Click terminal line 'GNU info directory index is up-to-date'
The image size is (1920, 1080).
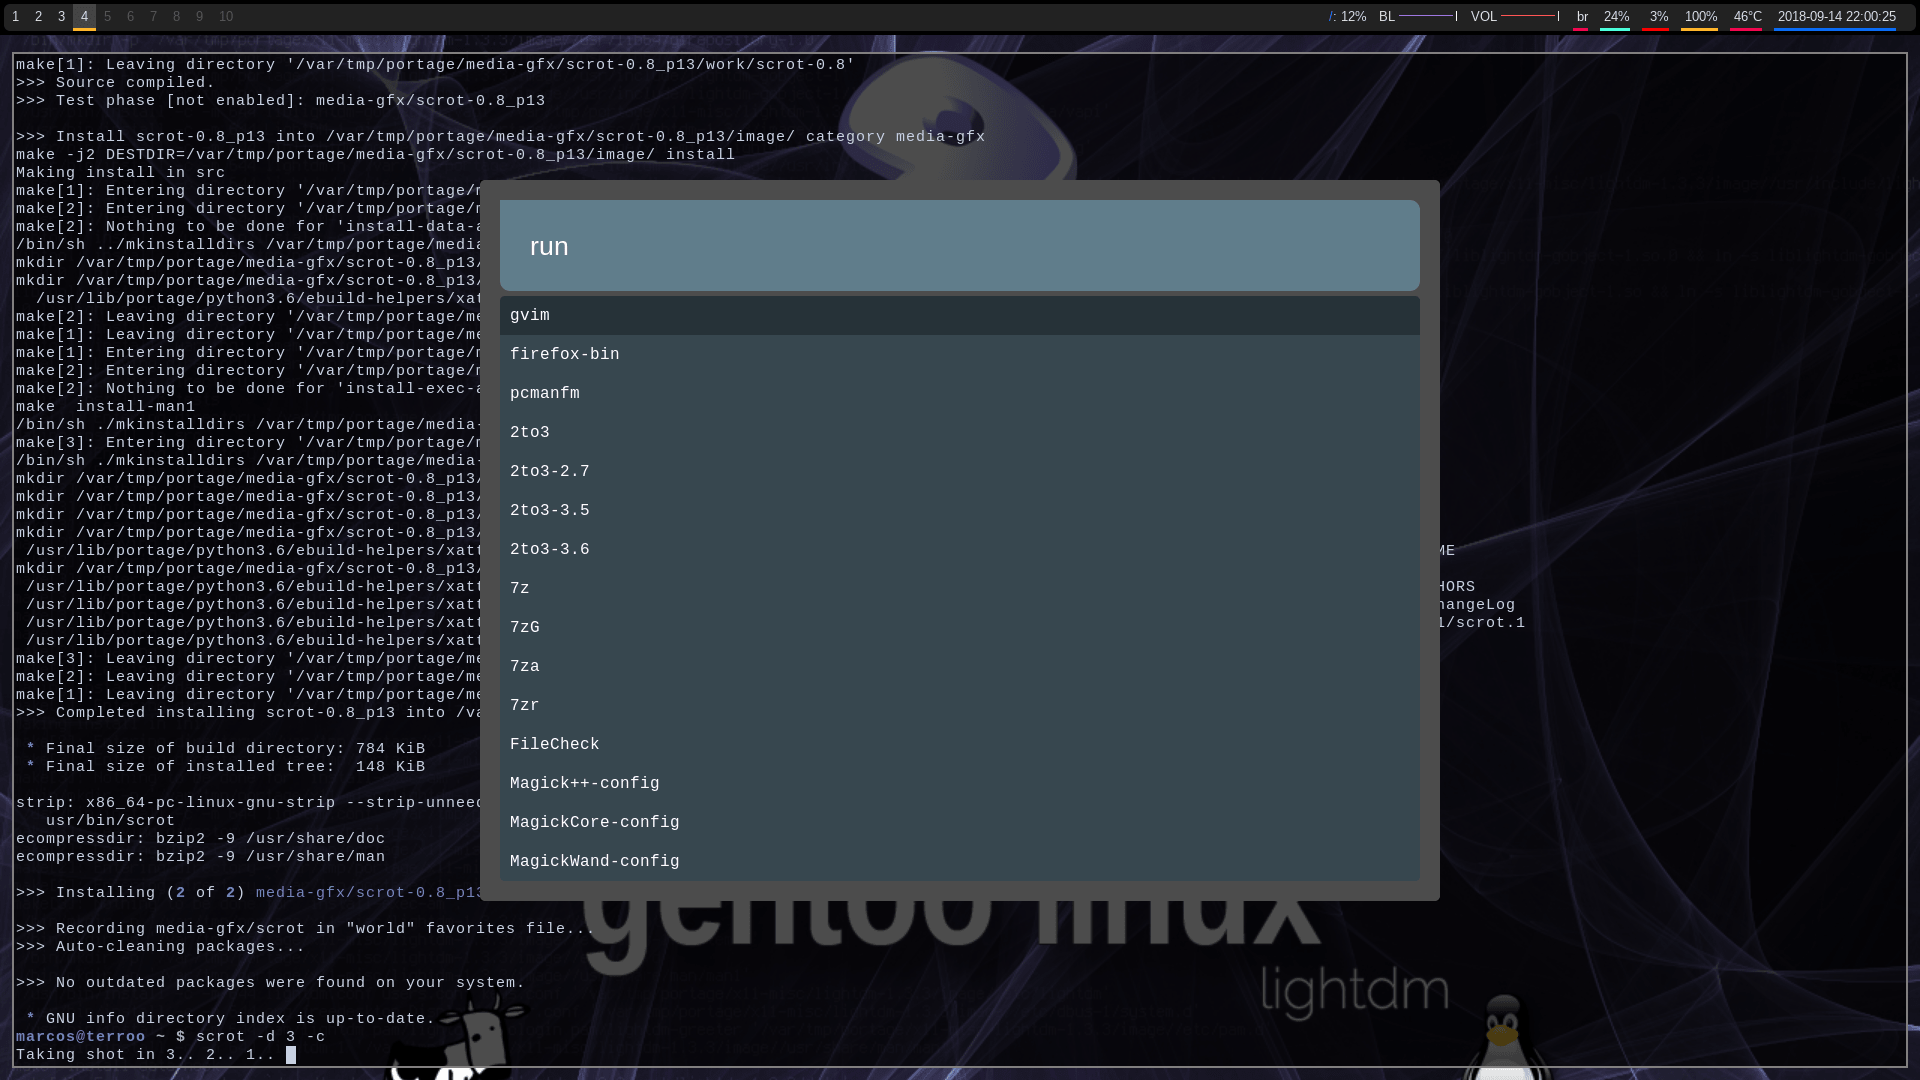[x=240, y=1019]
